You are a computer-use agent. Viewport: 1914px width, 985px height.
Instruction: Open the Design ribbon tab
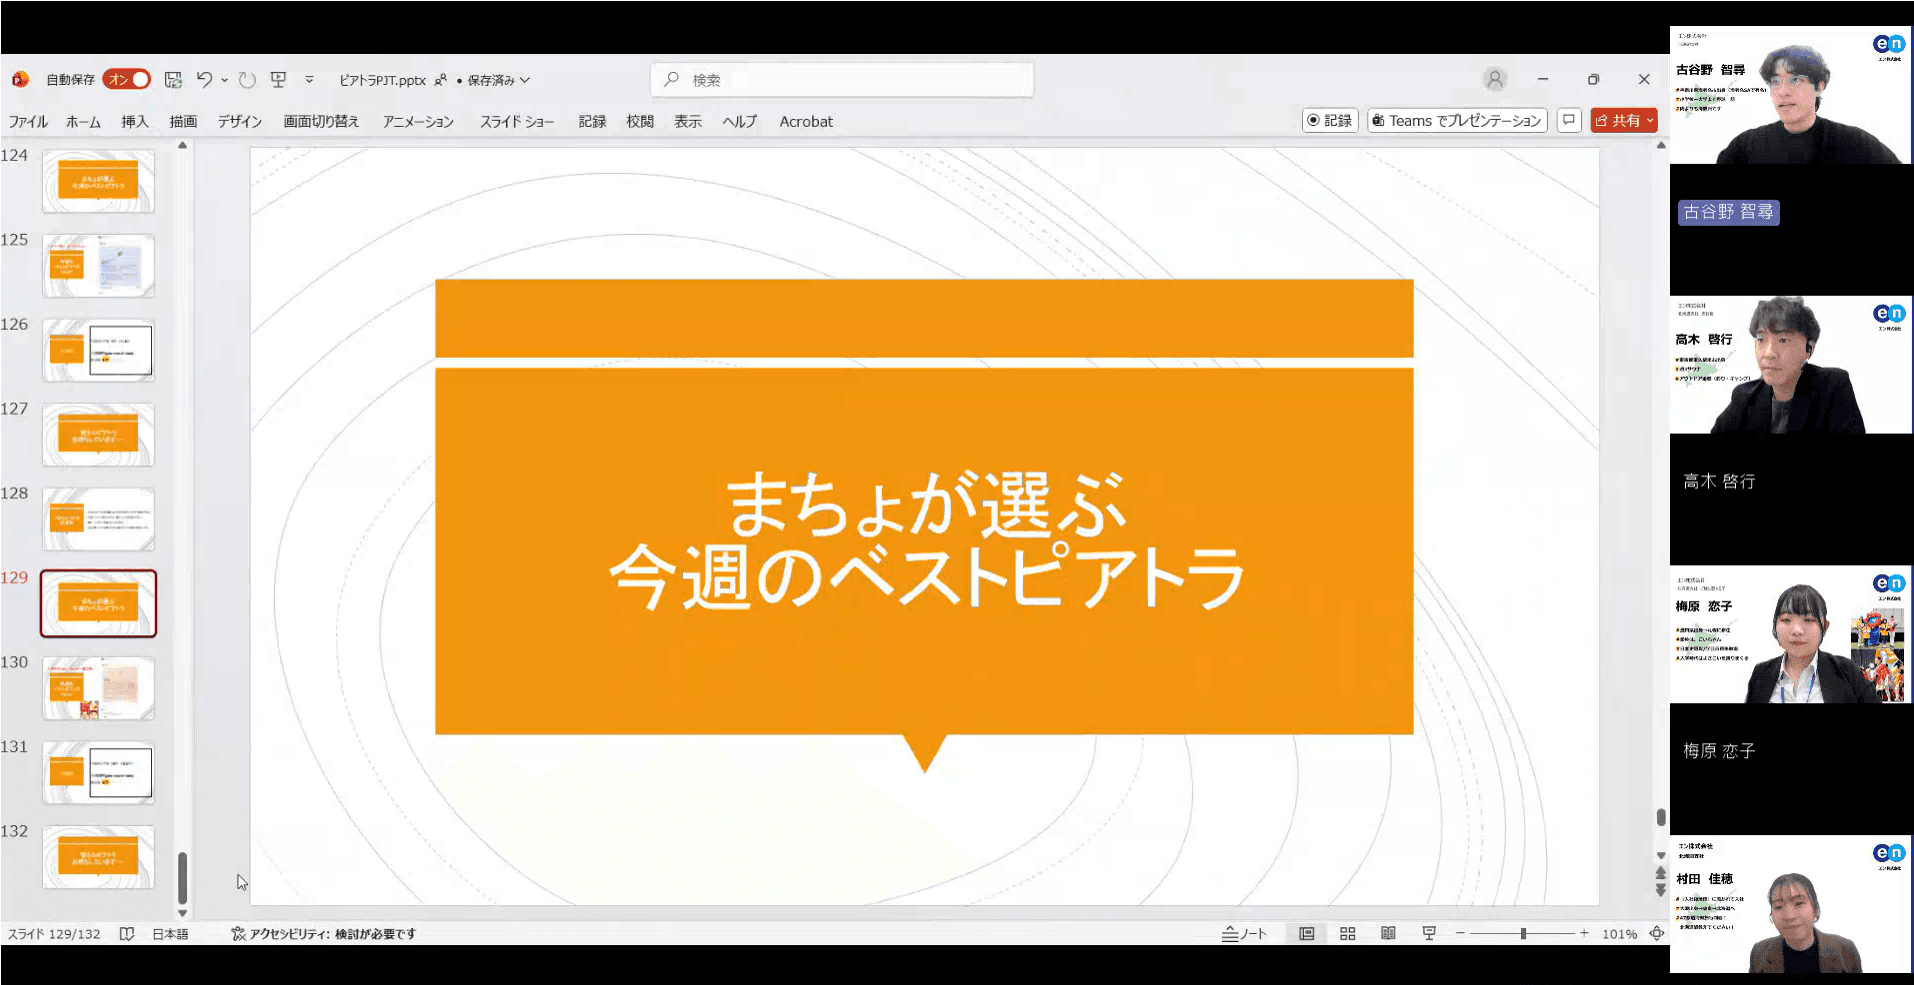click(x=239, y=121)
